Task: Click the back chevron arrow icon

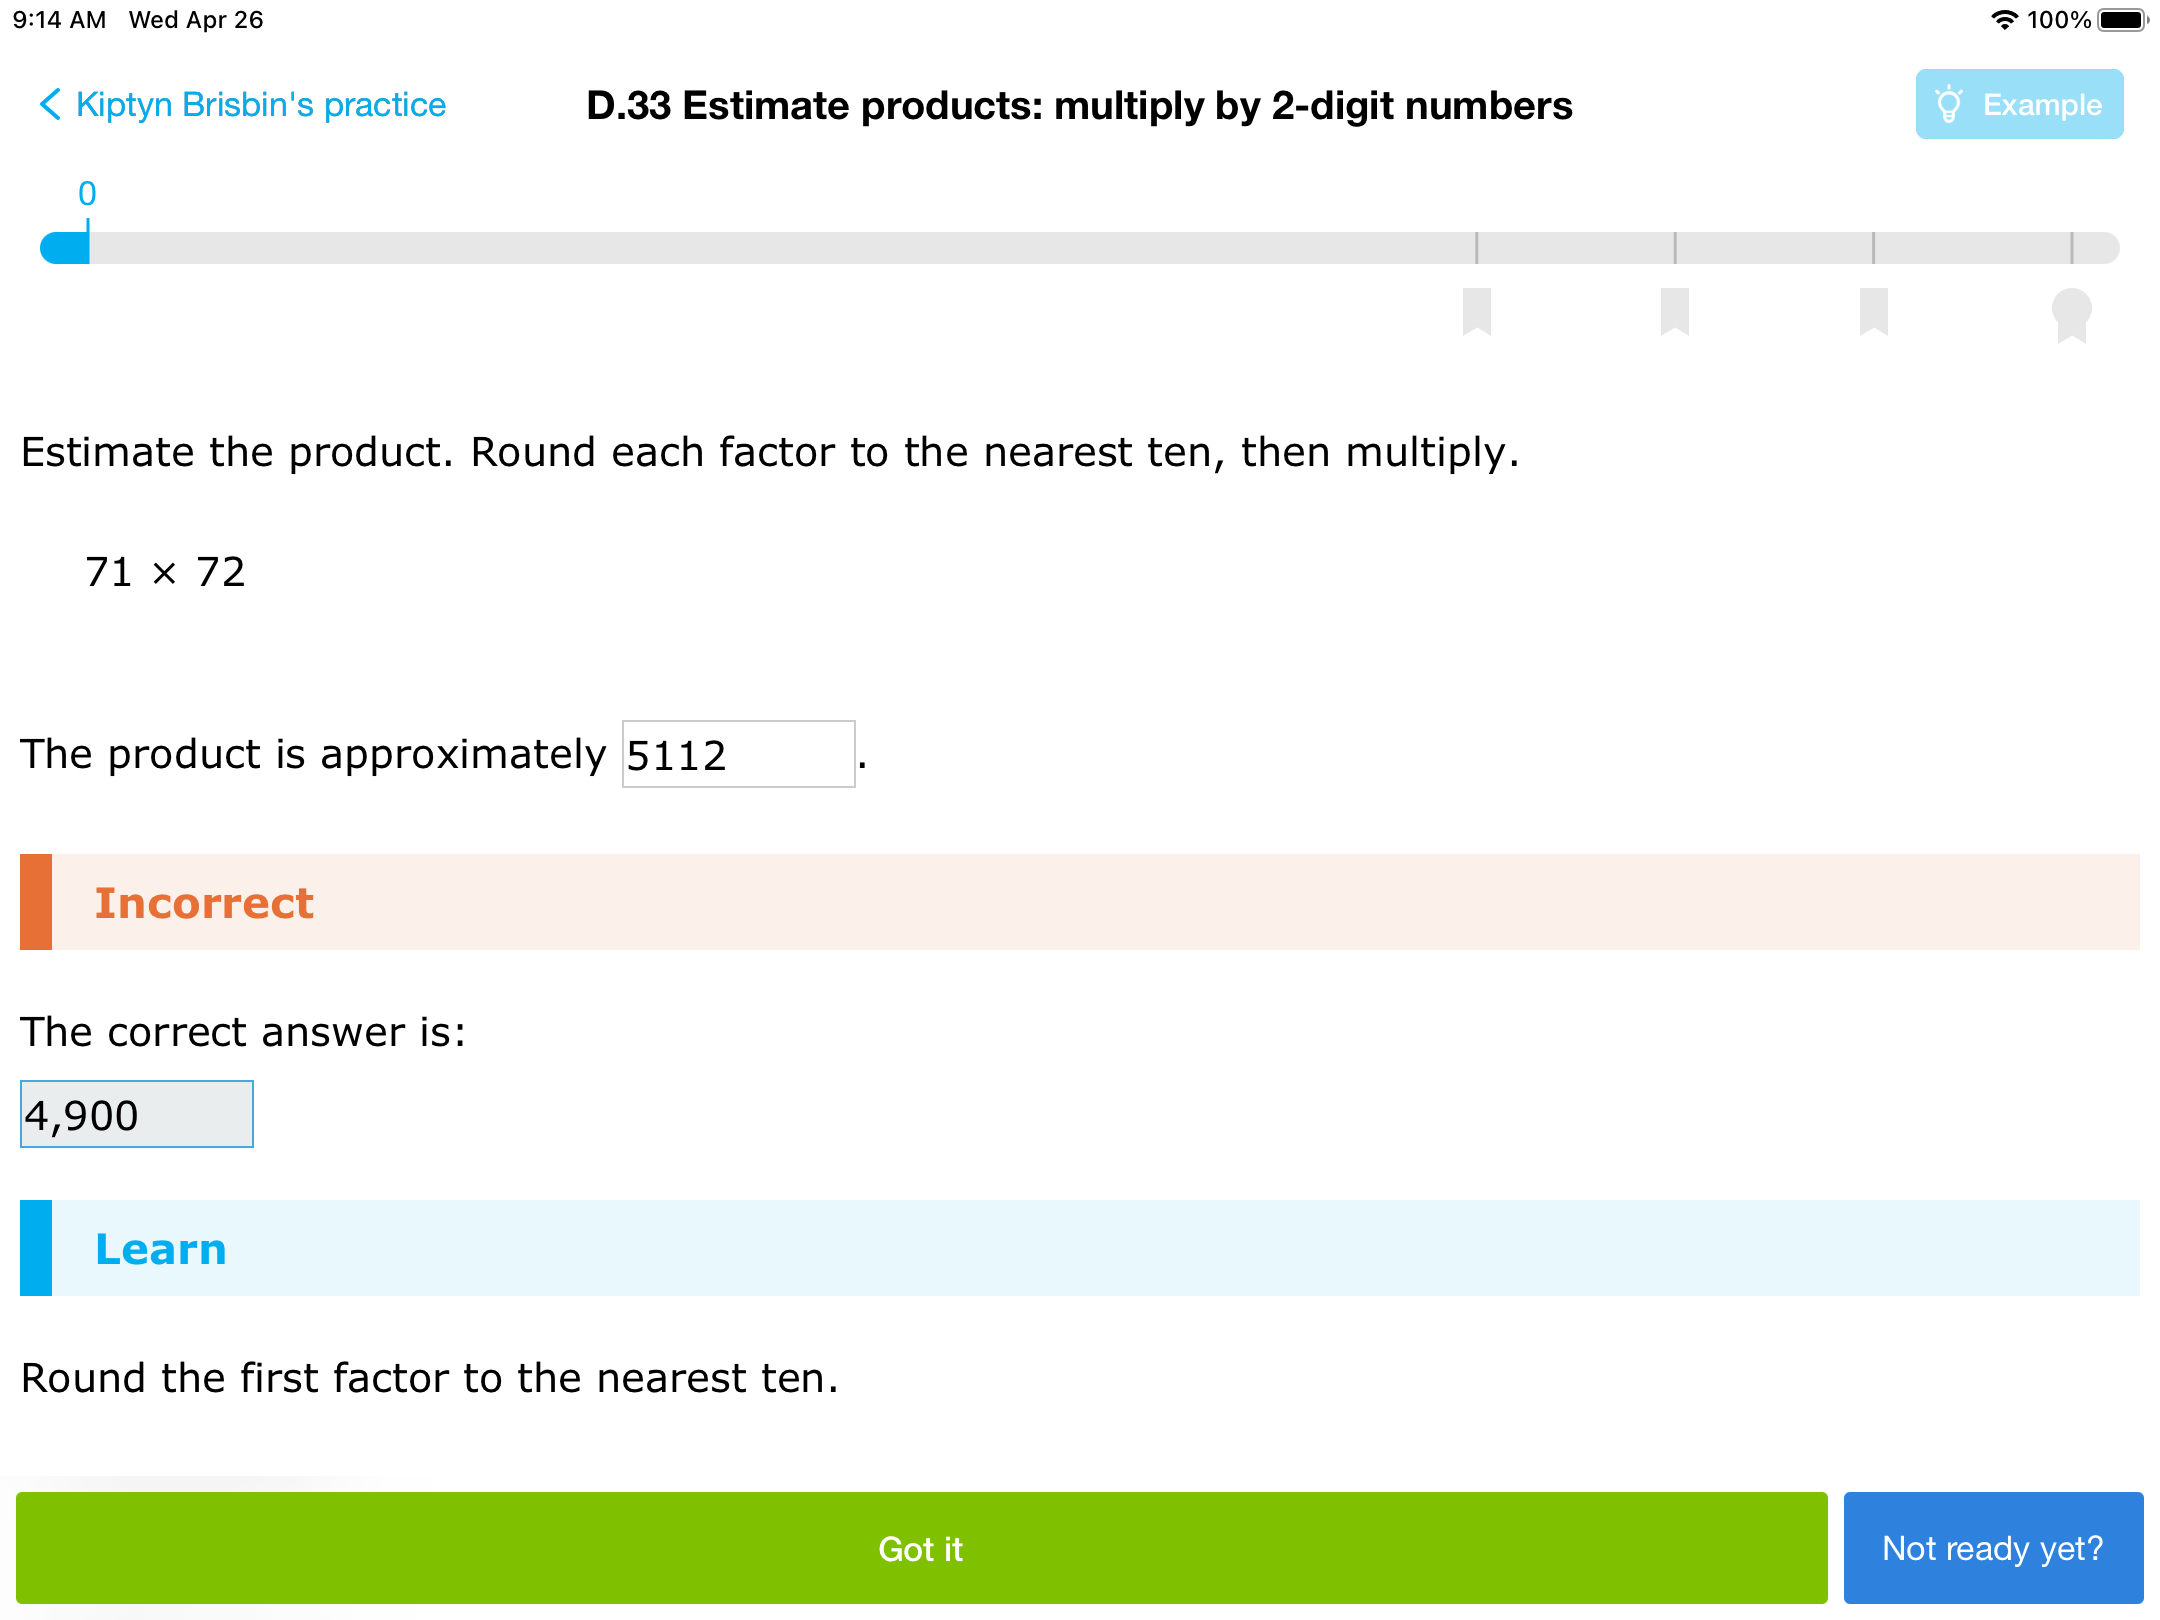Action: (x=48, y=104)
